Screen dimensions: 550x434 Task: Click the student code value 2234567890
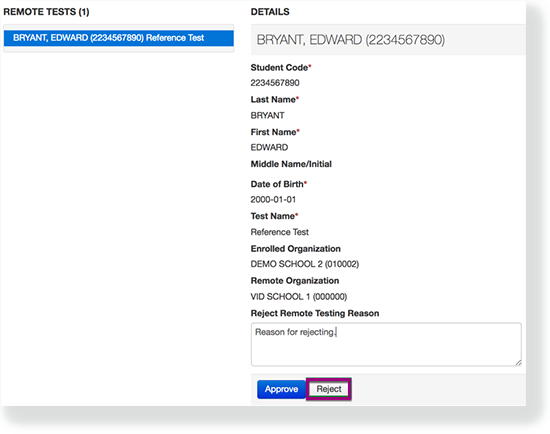(x=275, y=83)
